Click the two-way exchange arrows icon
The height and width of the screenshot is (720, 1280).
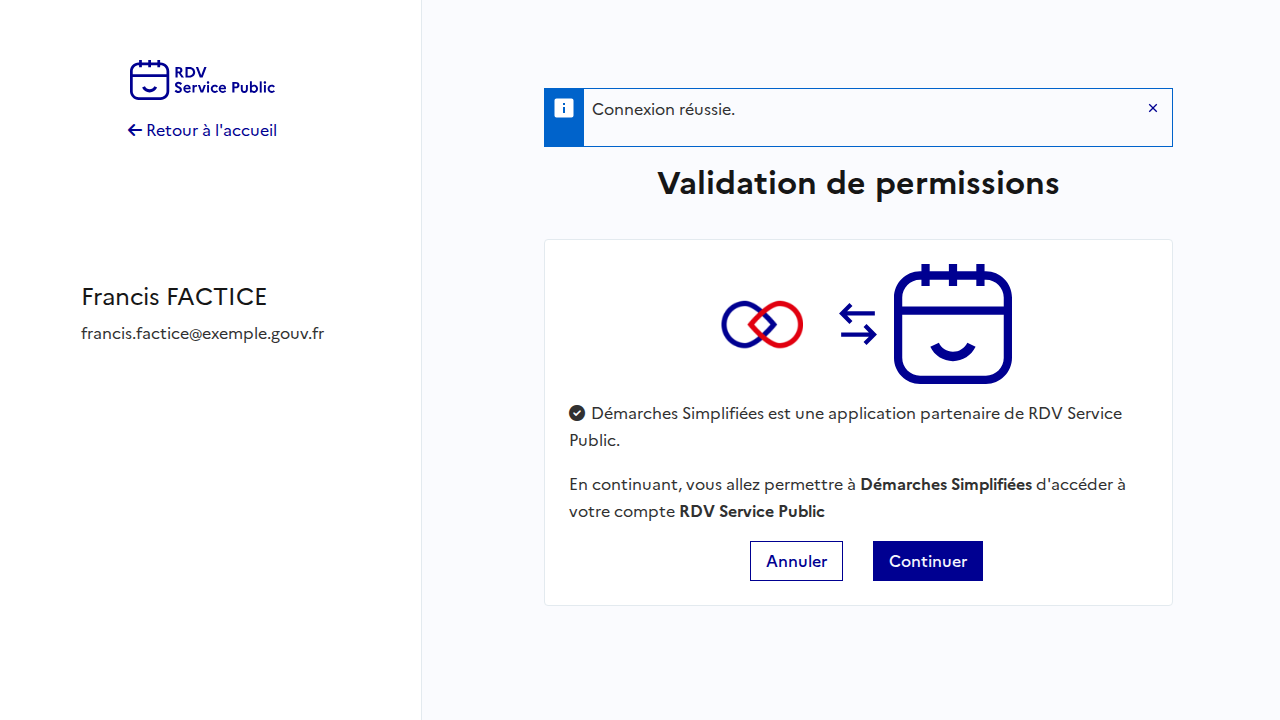tap(857, 324)
